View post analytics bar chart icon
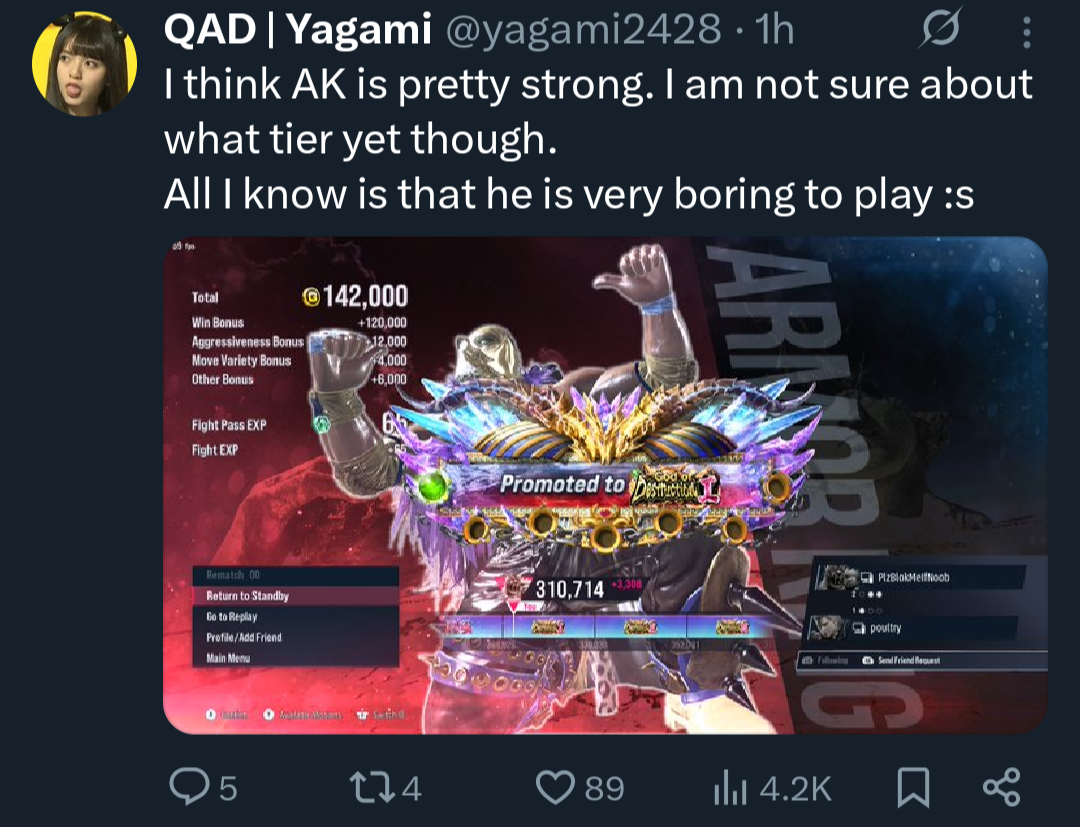Image resolution: width=1080 pixels, height=827 pixels. click(x=730, y=788)
